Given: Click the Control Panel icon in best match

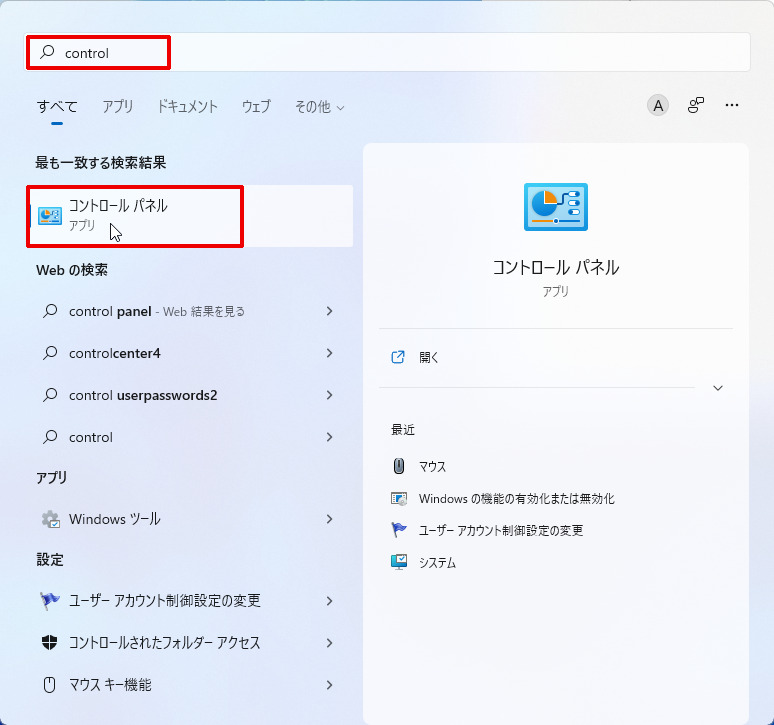Looking at the screenshot, I should [x=50, y=216].
